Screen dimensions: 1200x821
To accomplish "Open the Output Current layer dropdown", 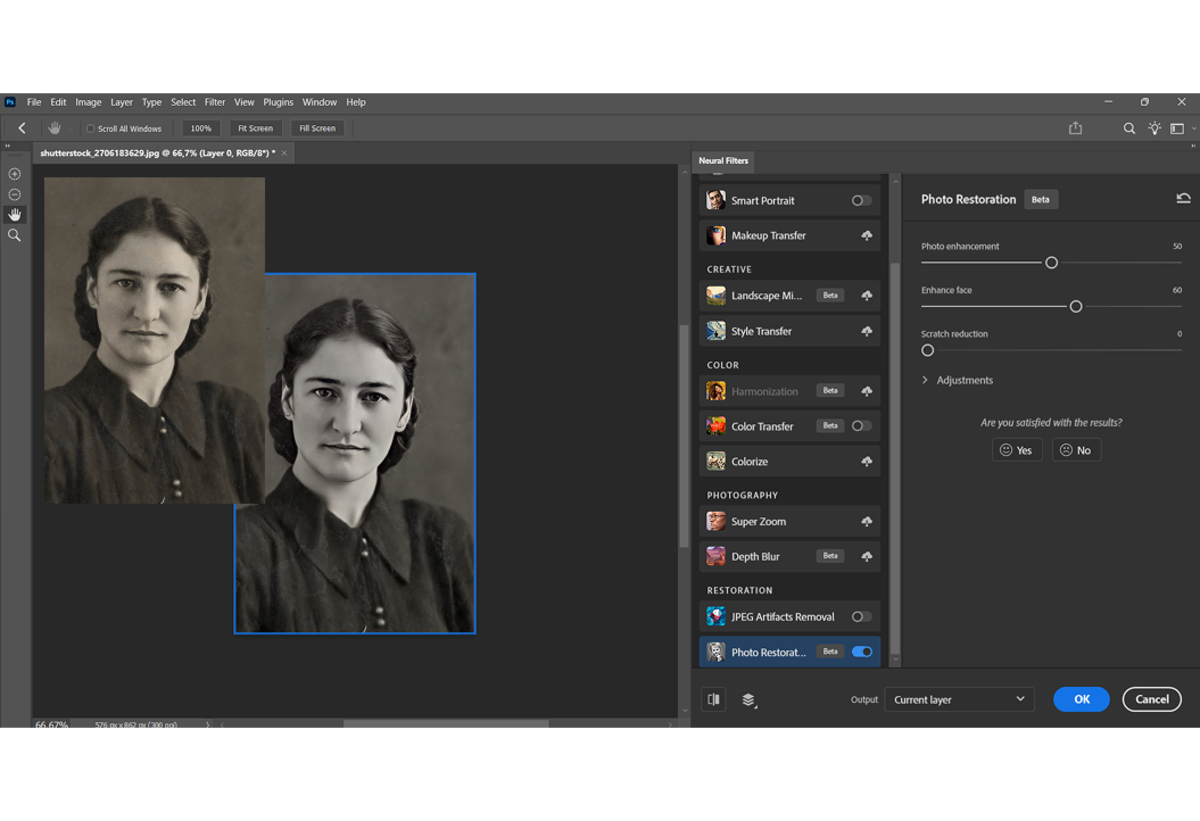I will 959,699.
